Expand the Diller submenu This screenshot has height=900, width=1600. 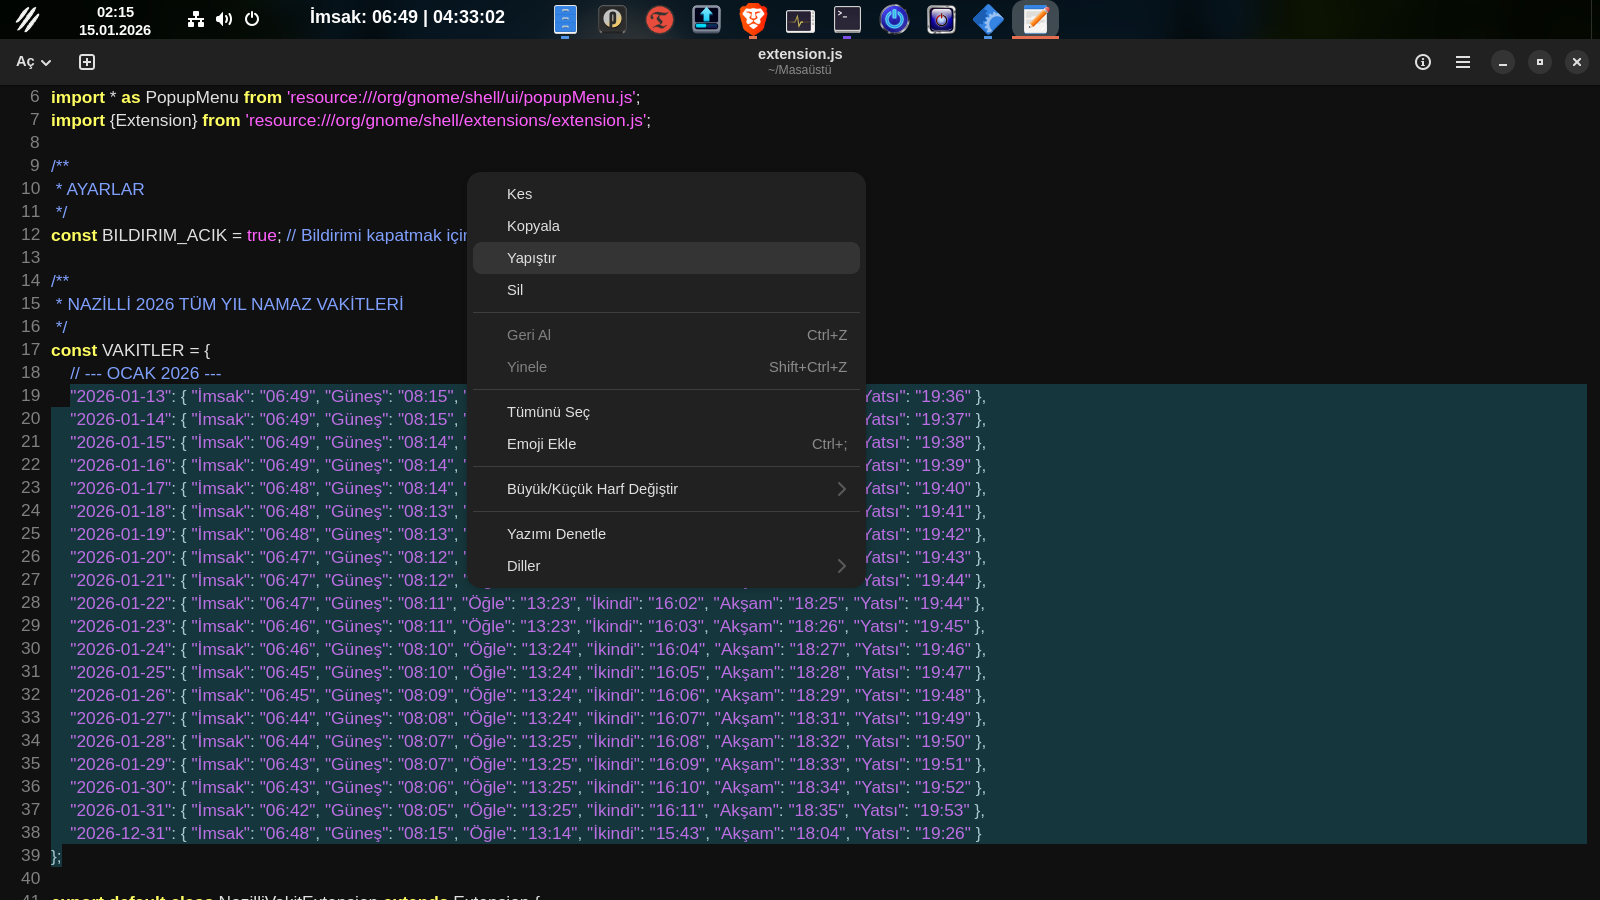click(666, 566)
